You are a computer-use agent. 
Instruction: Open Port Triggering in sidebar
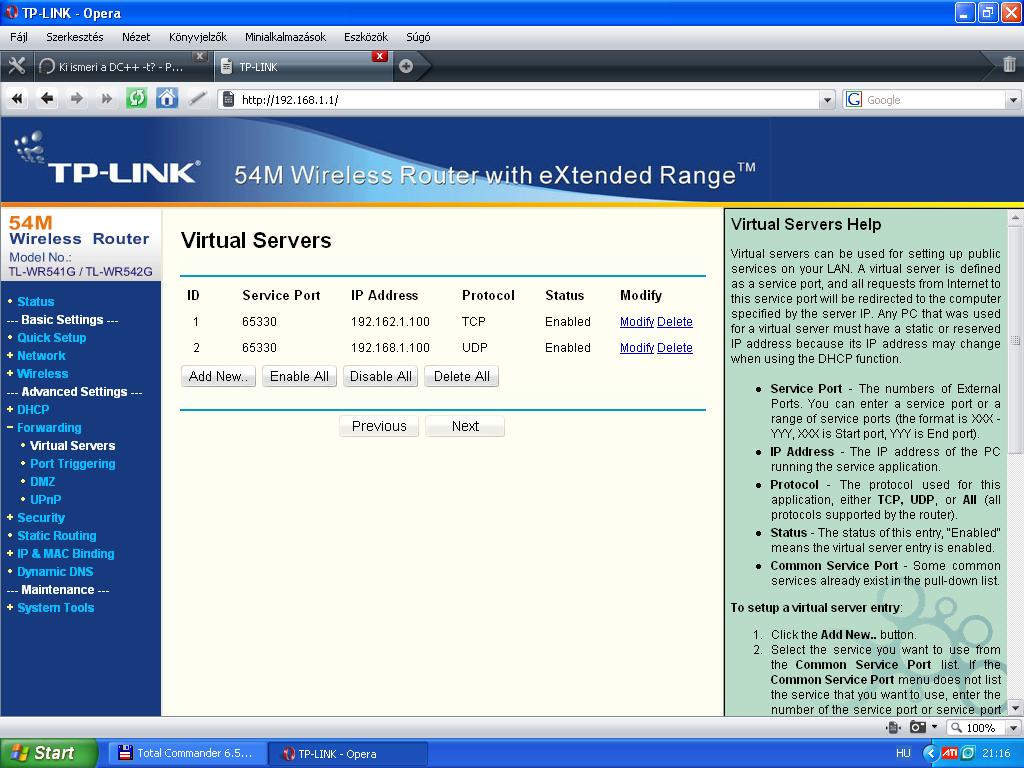pos(72,464)
